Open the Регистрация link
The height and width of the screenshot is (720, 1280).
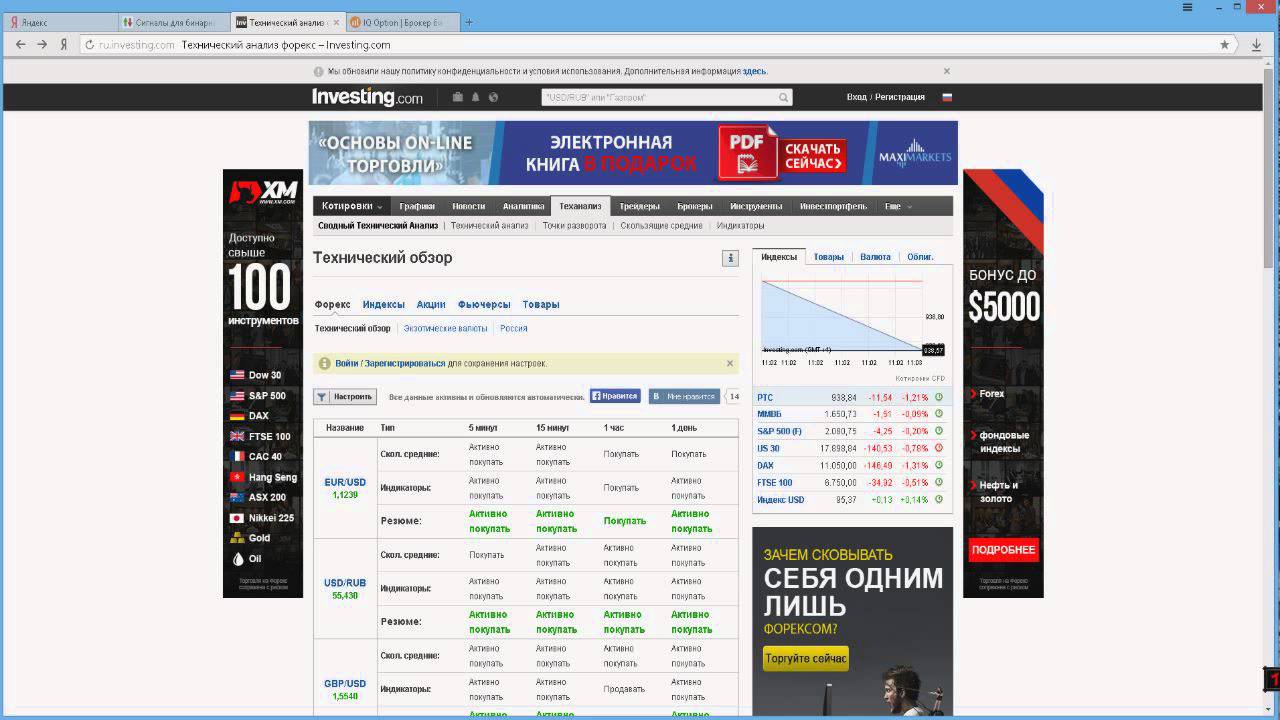(900, 97)
